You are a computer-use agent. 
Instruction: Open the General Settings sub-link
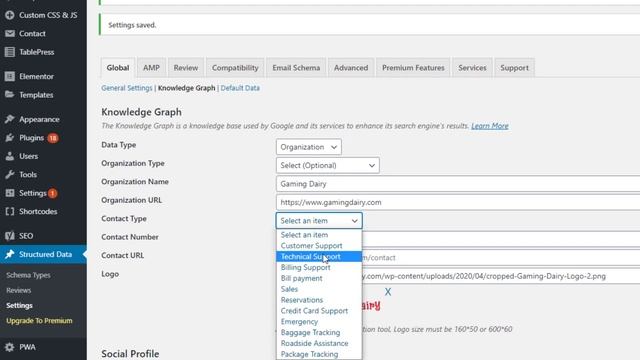coord(127,88)
